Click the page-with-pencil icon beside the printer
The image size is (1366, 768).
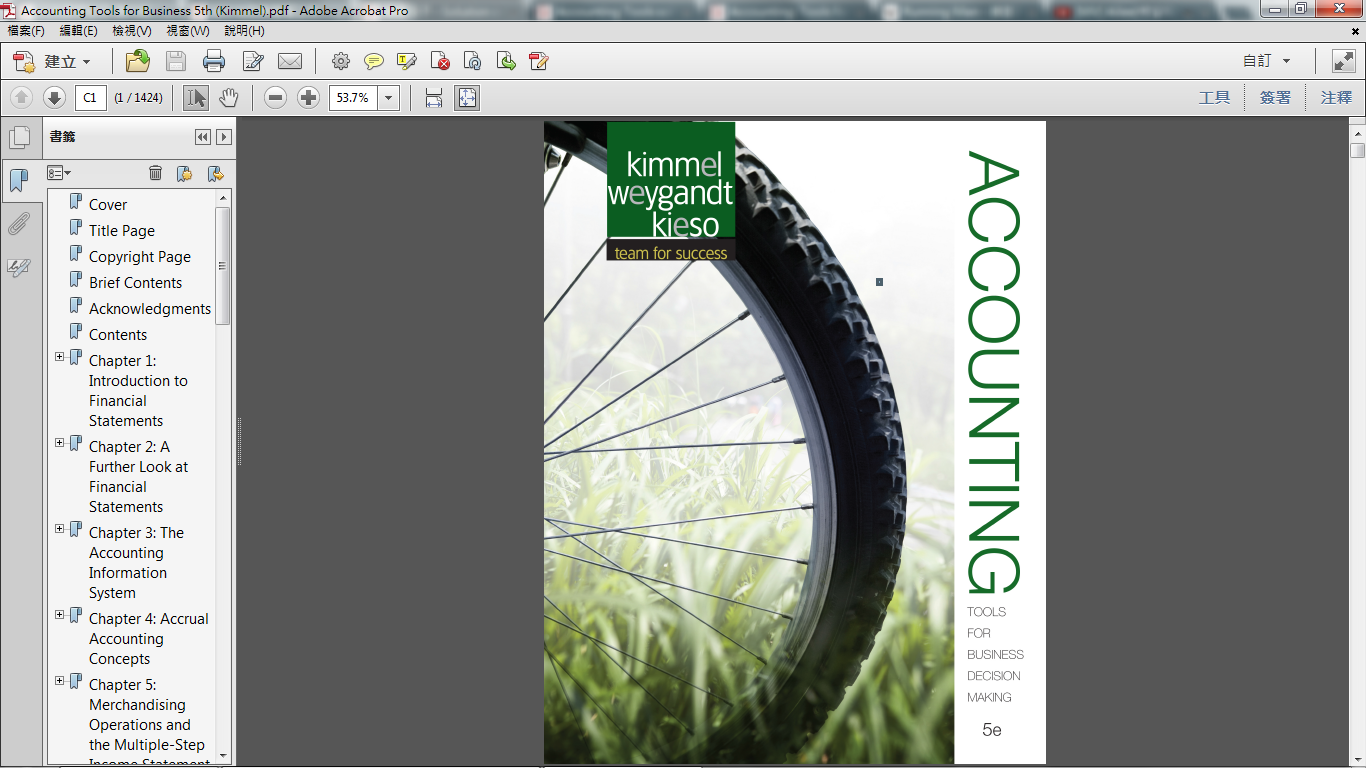[253, 61]
